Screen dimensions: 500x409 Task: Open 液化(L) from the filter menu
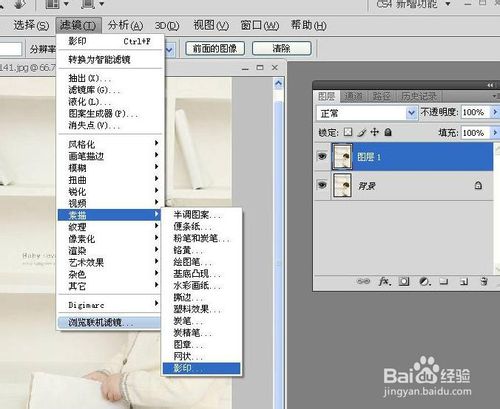click(x=110, y=101)
